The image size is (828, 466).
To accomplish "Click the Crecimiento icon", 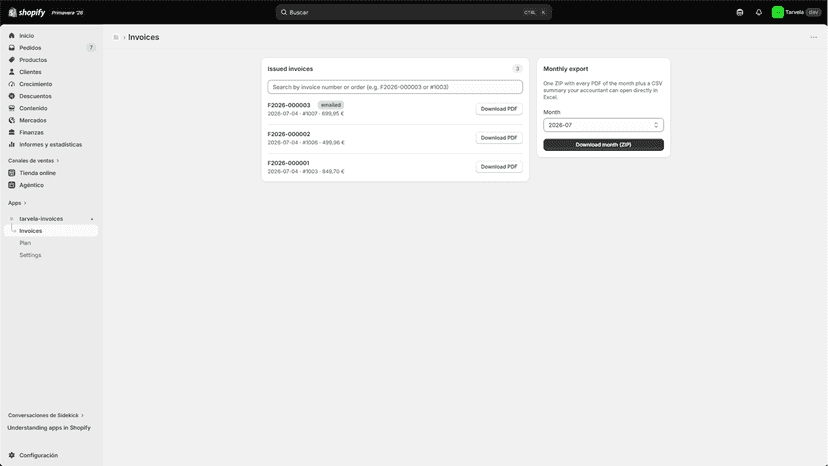I will coord(12,84).
